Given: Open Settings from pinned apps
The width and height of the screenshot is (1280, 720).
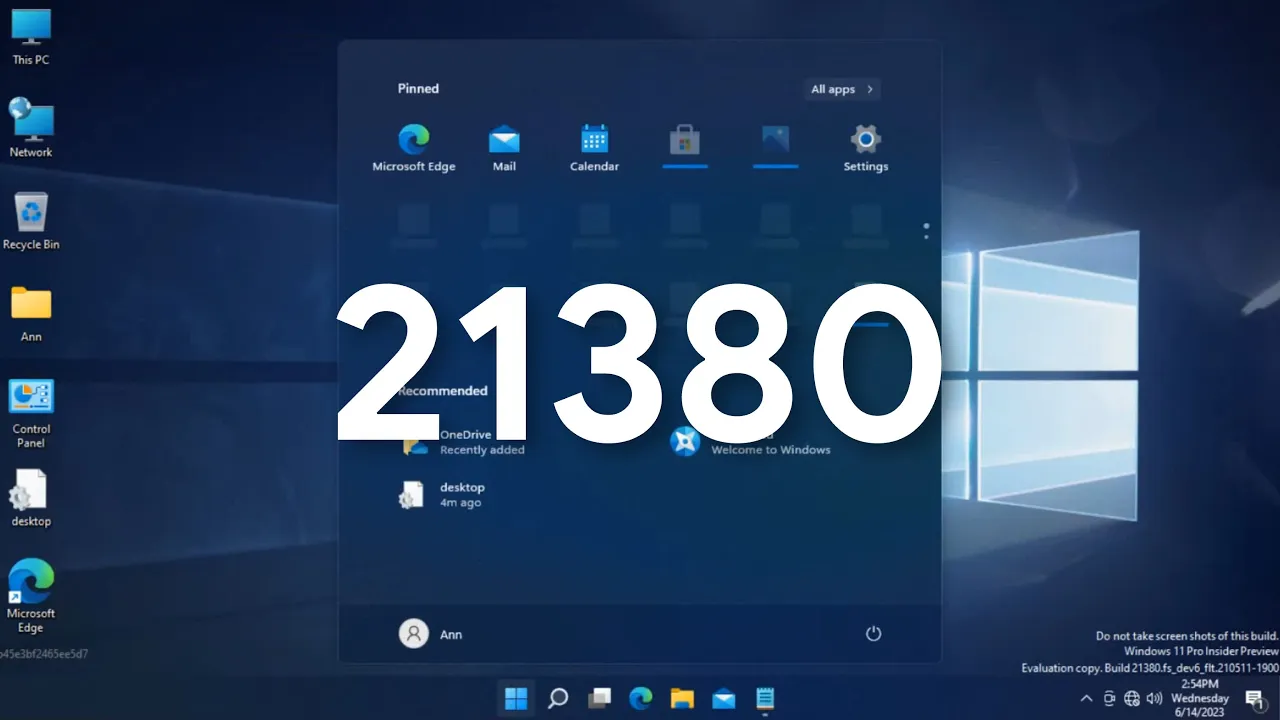Looking at the screenshot, I should pos(866,148).
